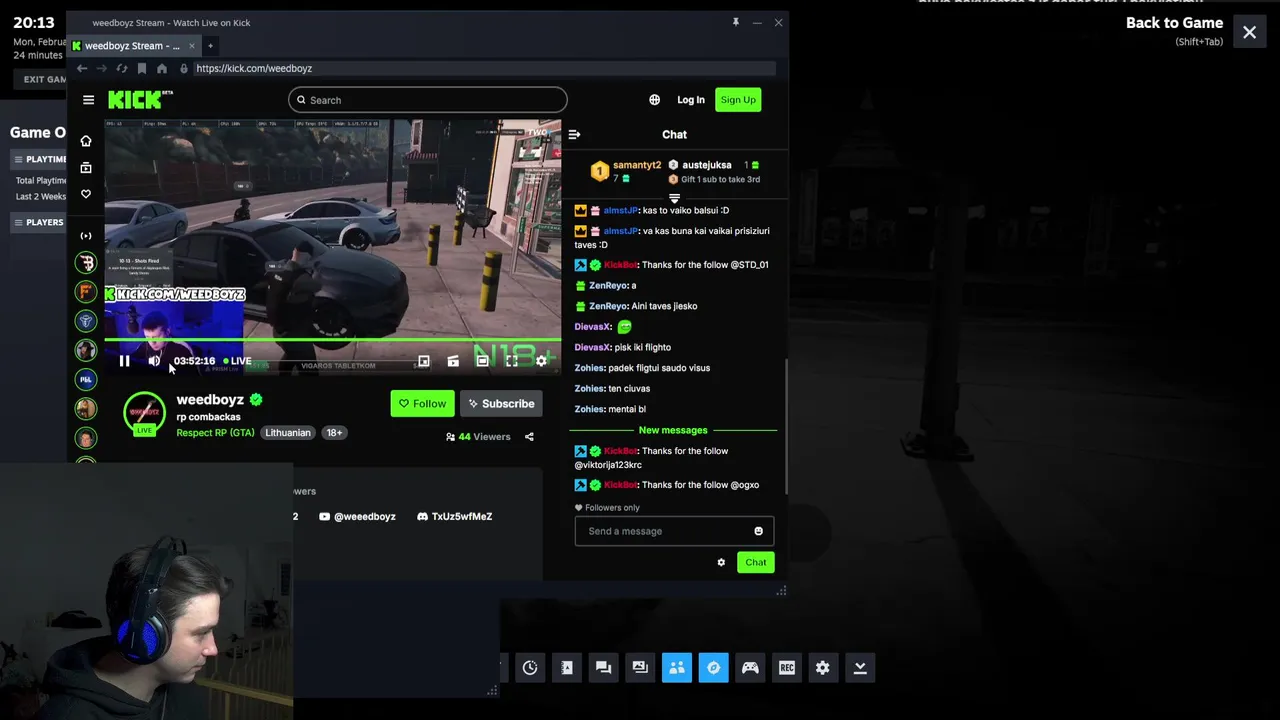Viewport: 1280px width, 720px height.
Task: Open video player settings gear
Action: pos(541,361)
